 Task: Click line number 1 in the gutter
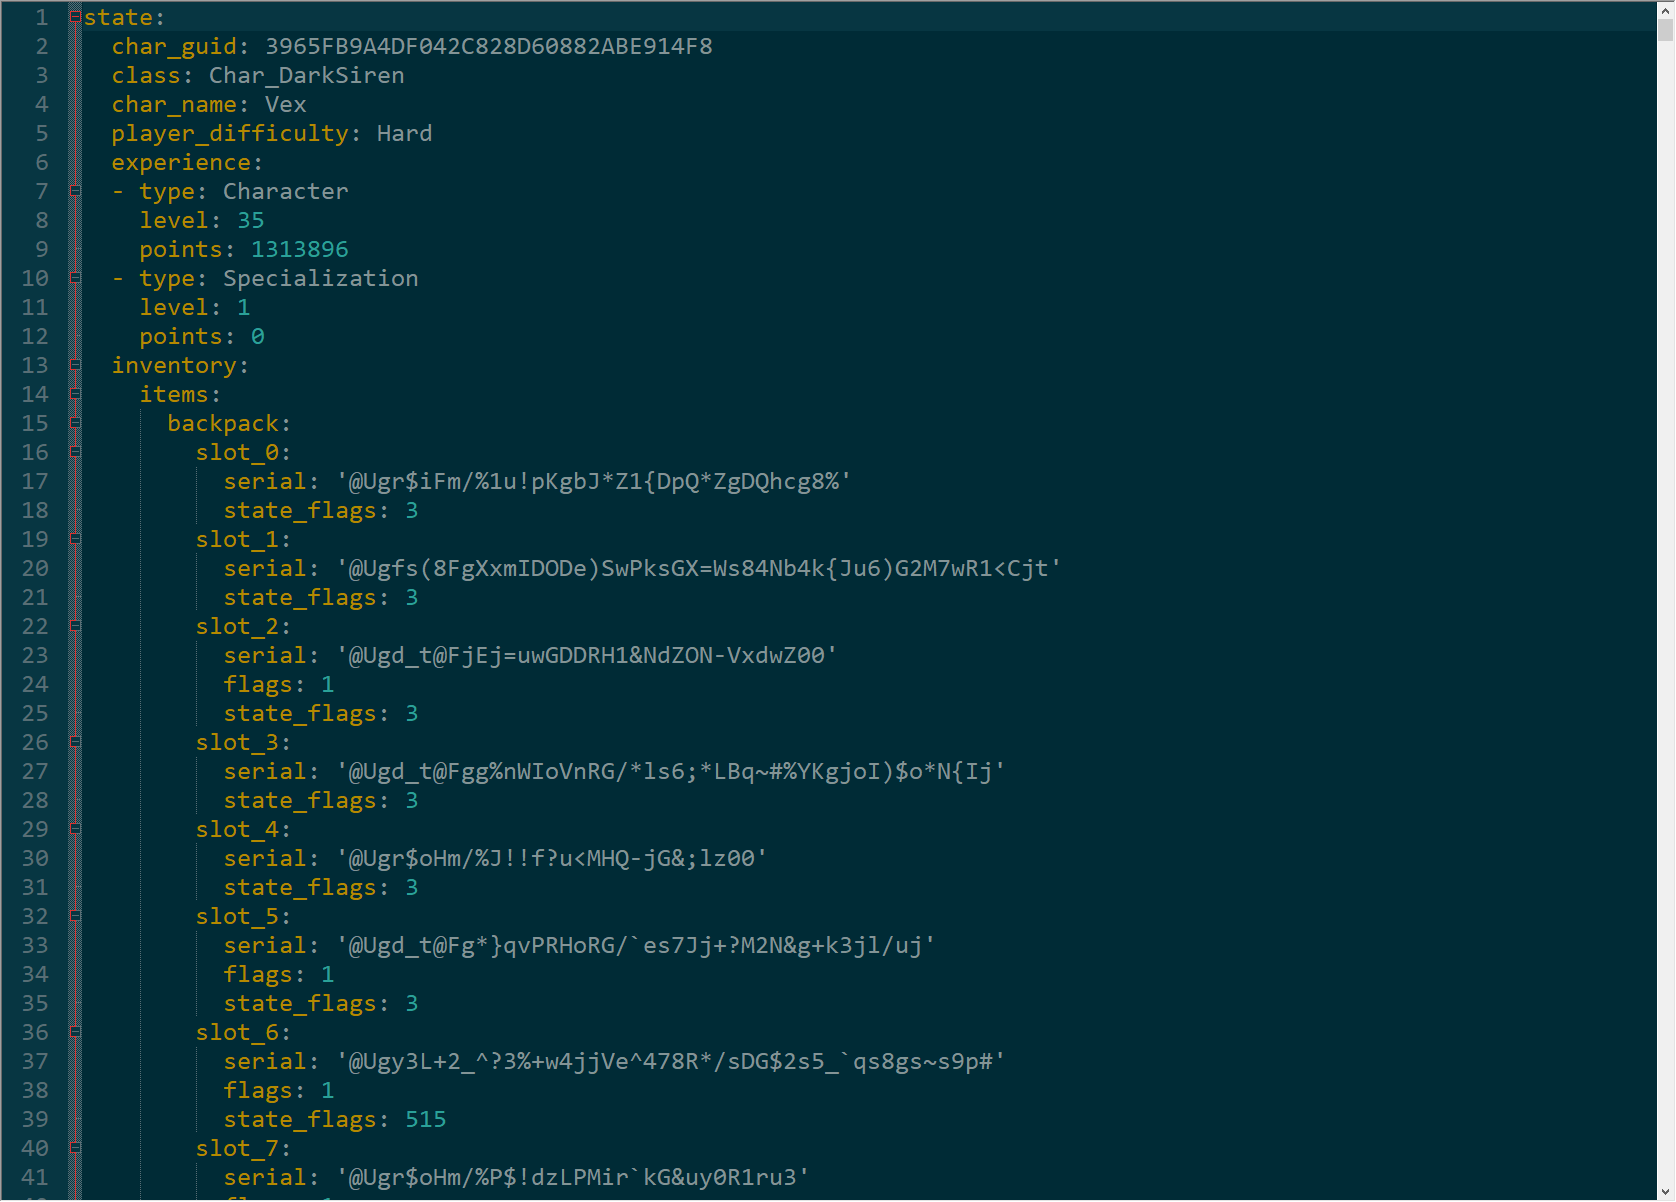click(41, 17)
